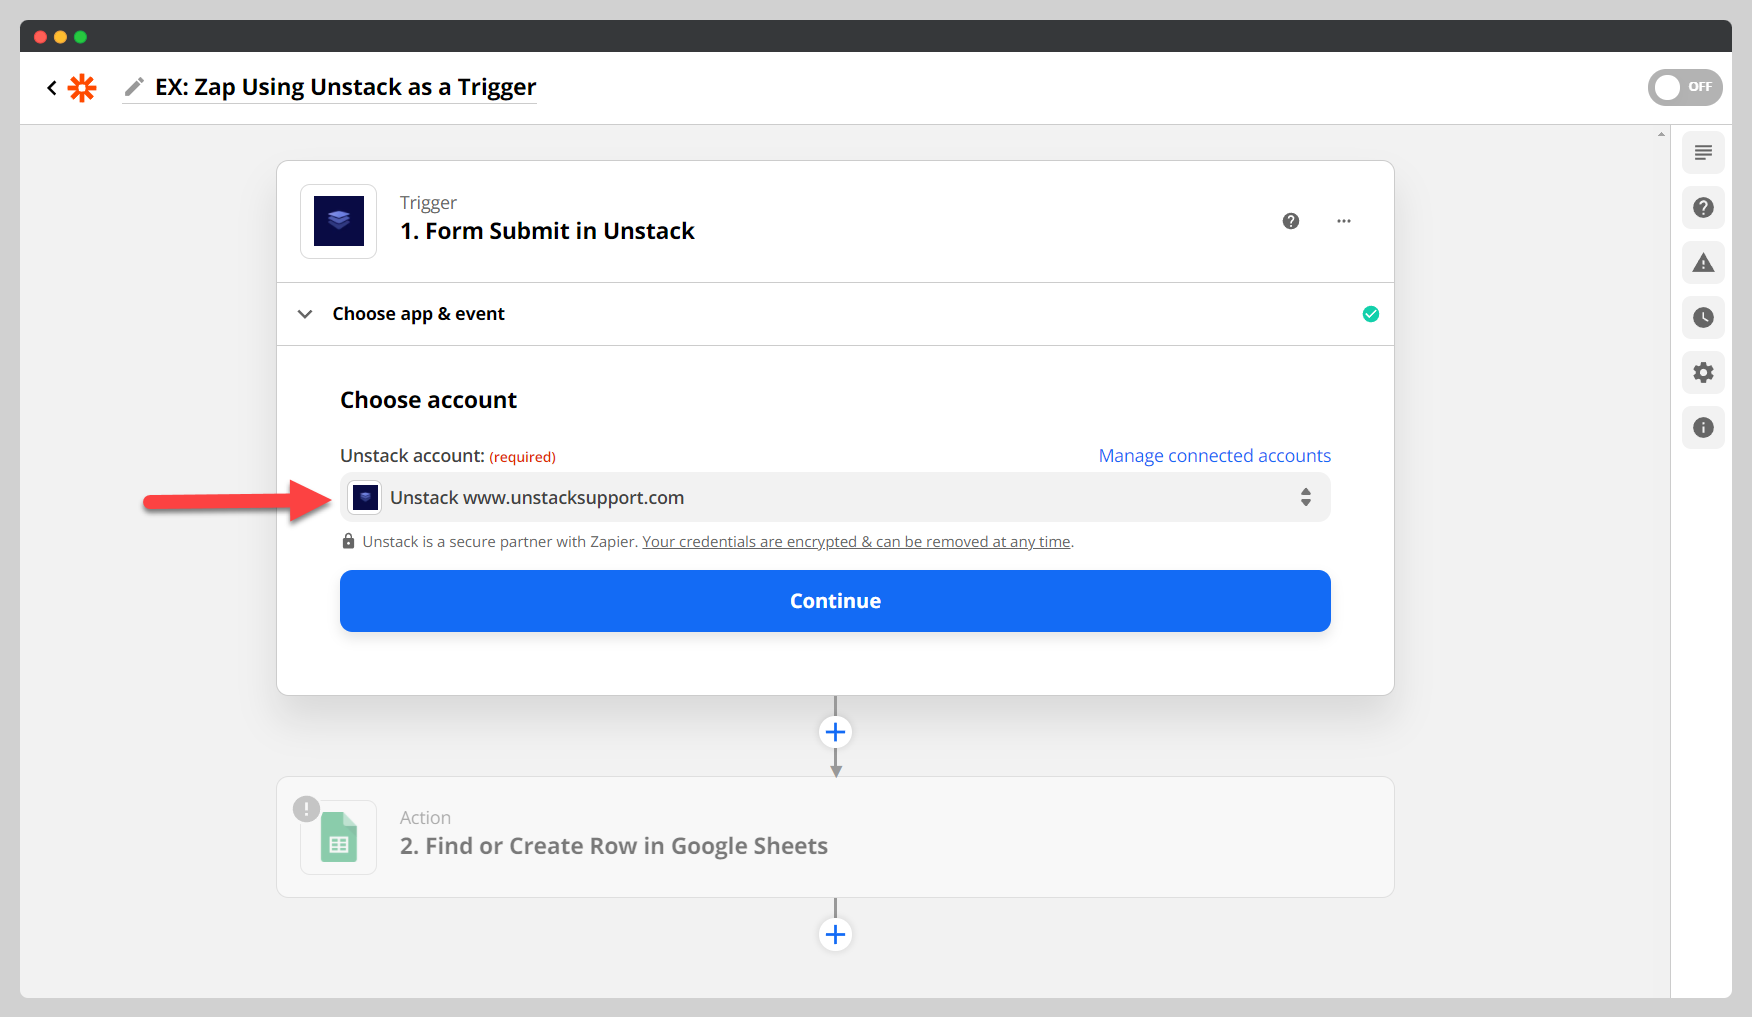Collapse the Choose app & event section

305,314
